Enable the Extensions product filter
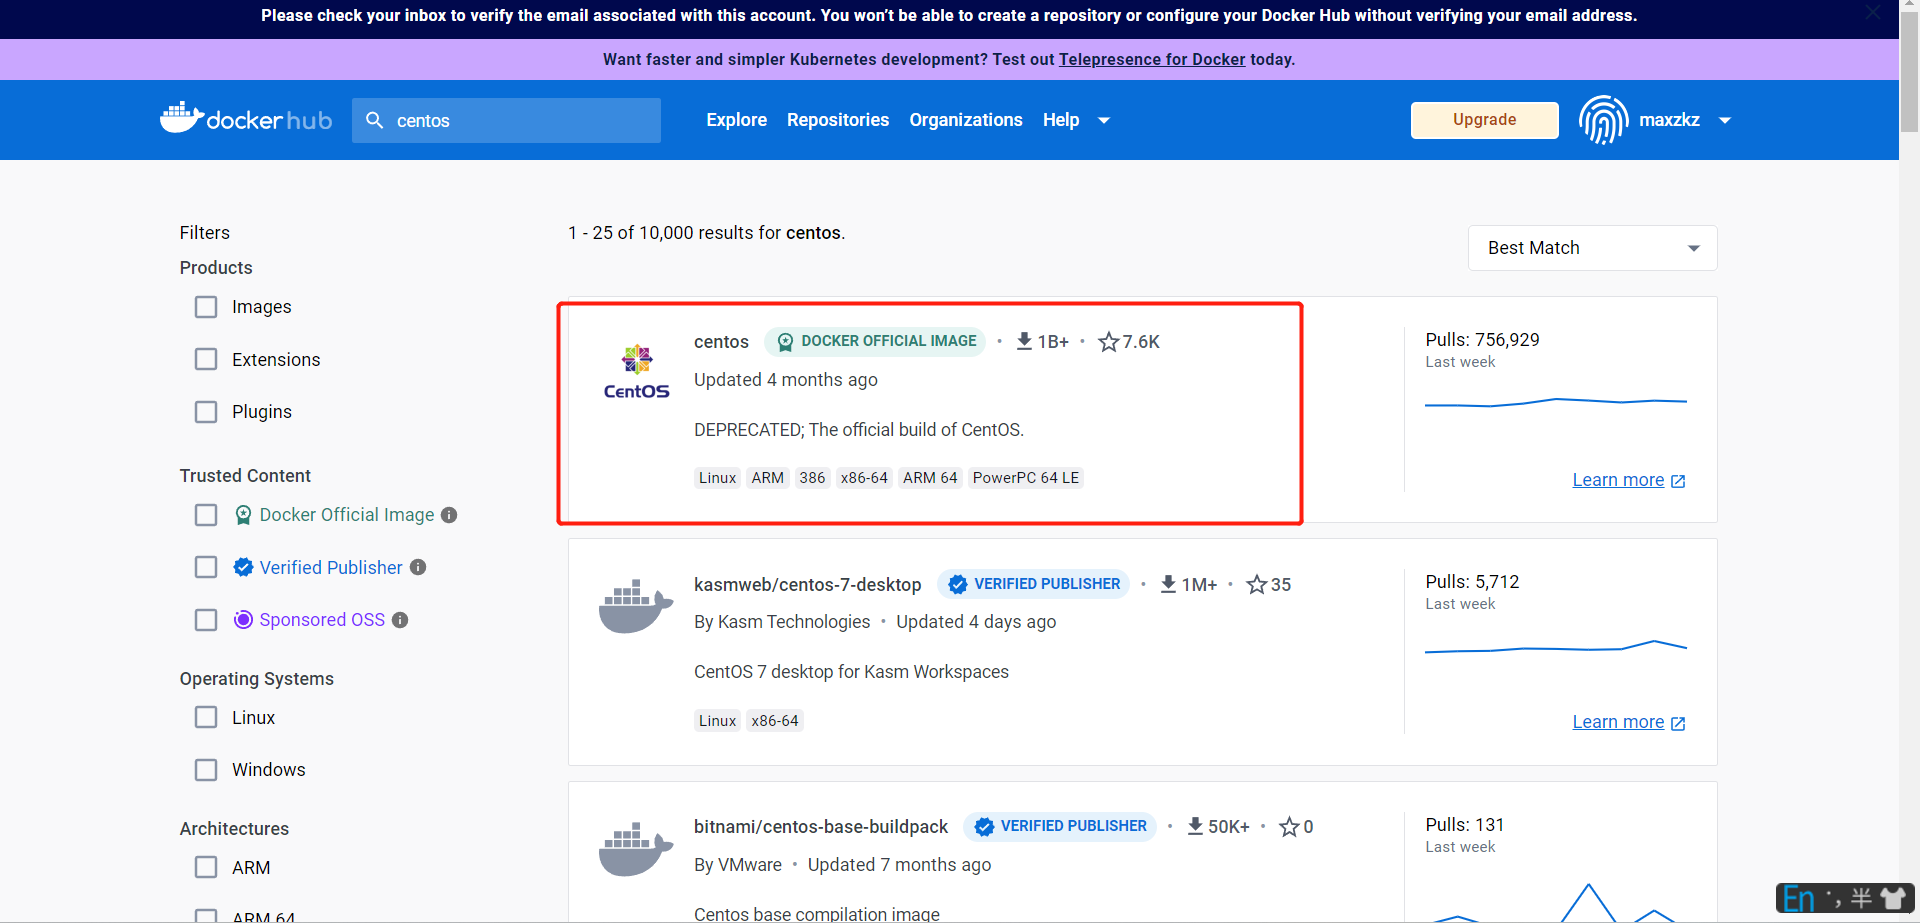Image resolution: width=1920 pixels, height=923 pixels. click(x=206, y=359)
